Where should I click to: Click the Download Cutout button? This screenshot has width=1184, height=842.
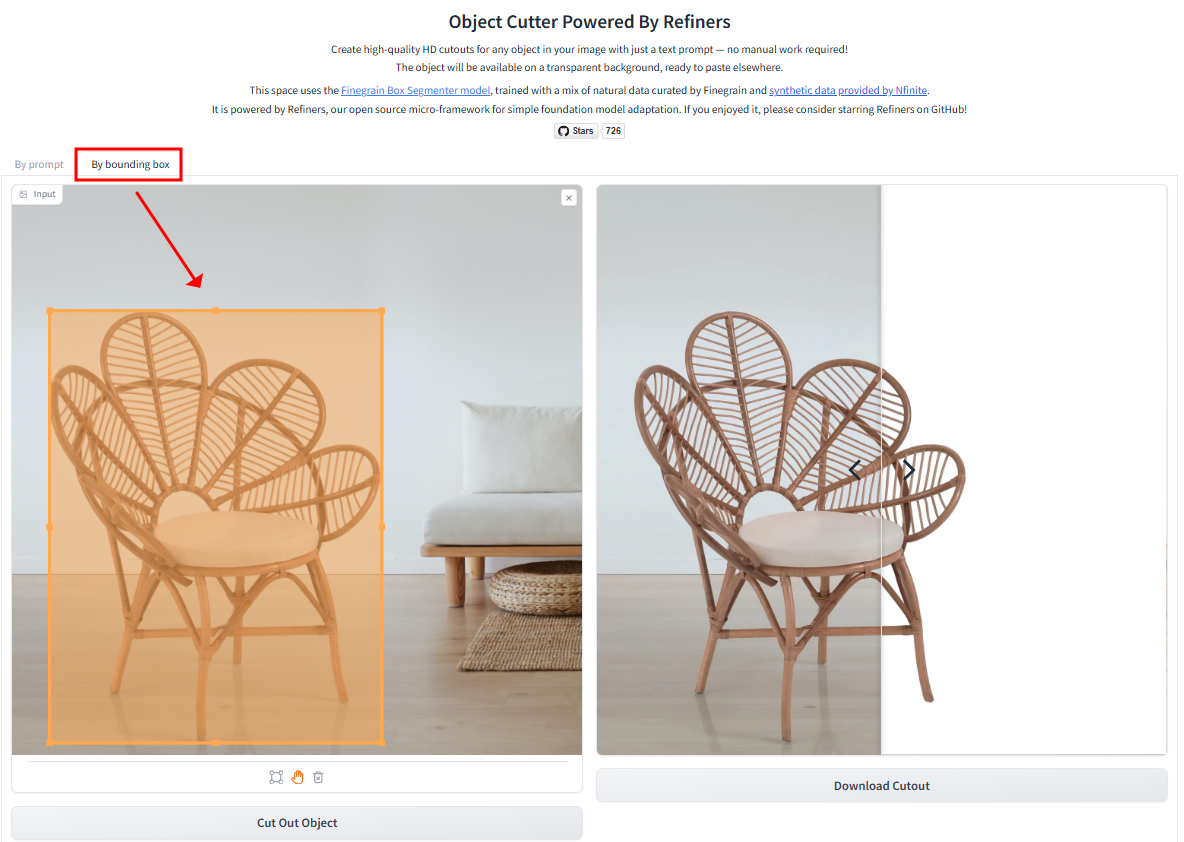pyautogui.click(x=881, y=785)
